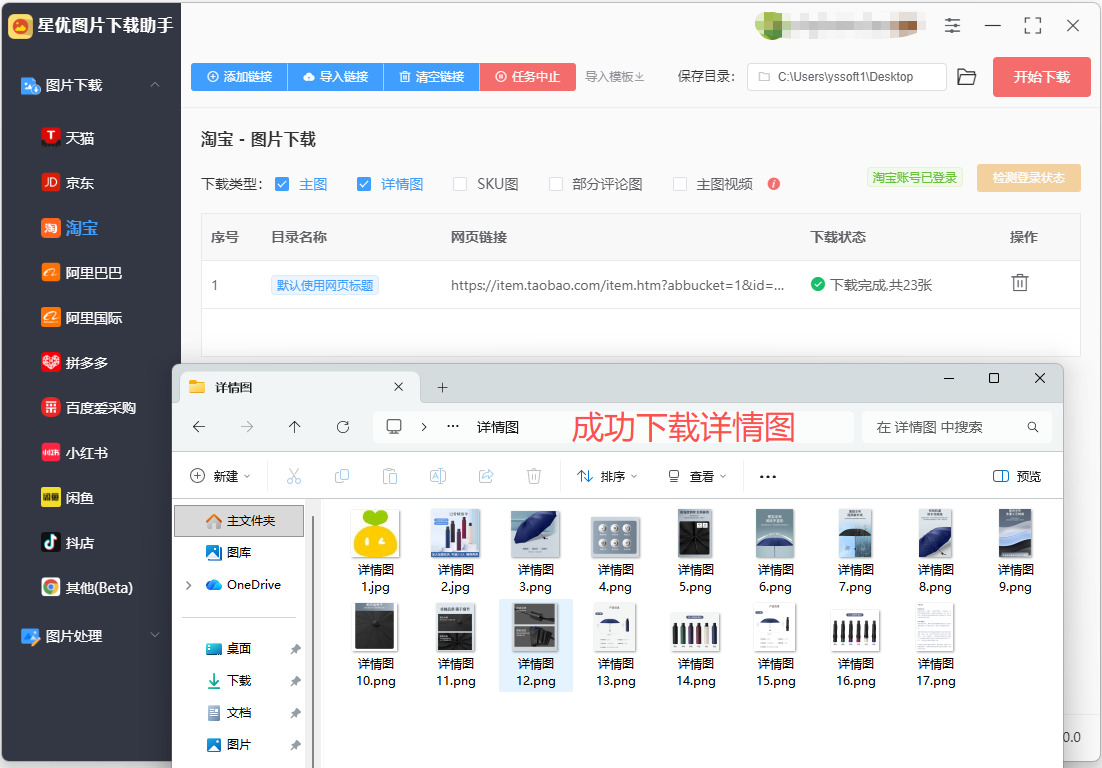The height and width of the screenshot is (768, 1102).
Task: Click the Rename icon in Explorer toolbar
Action: point(438,476)
